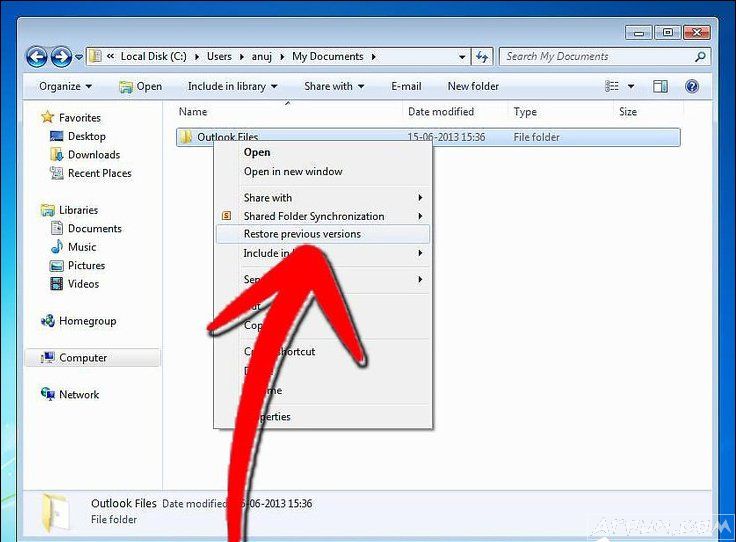The image size is (736, 542).
Task: Sort by the Name column header
Action: tap(193, 112)
